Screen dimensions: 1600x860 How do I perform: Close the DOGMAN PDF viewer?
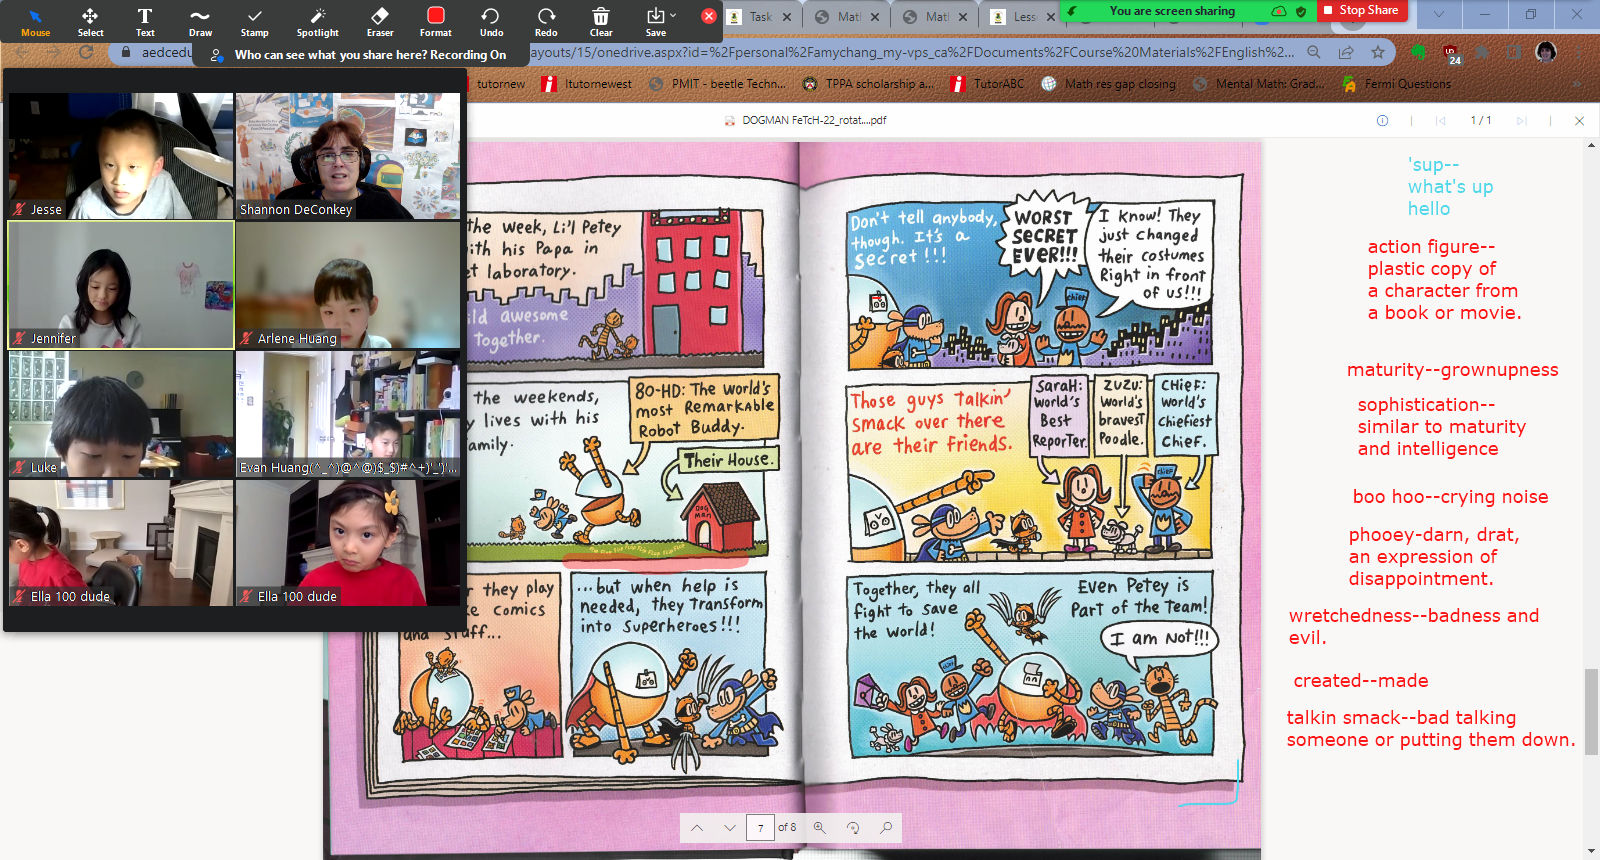[1579, 120]
